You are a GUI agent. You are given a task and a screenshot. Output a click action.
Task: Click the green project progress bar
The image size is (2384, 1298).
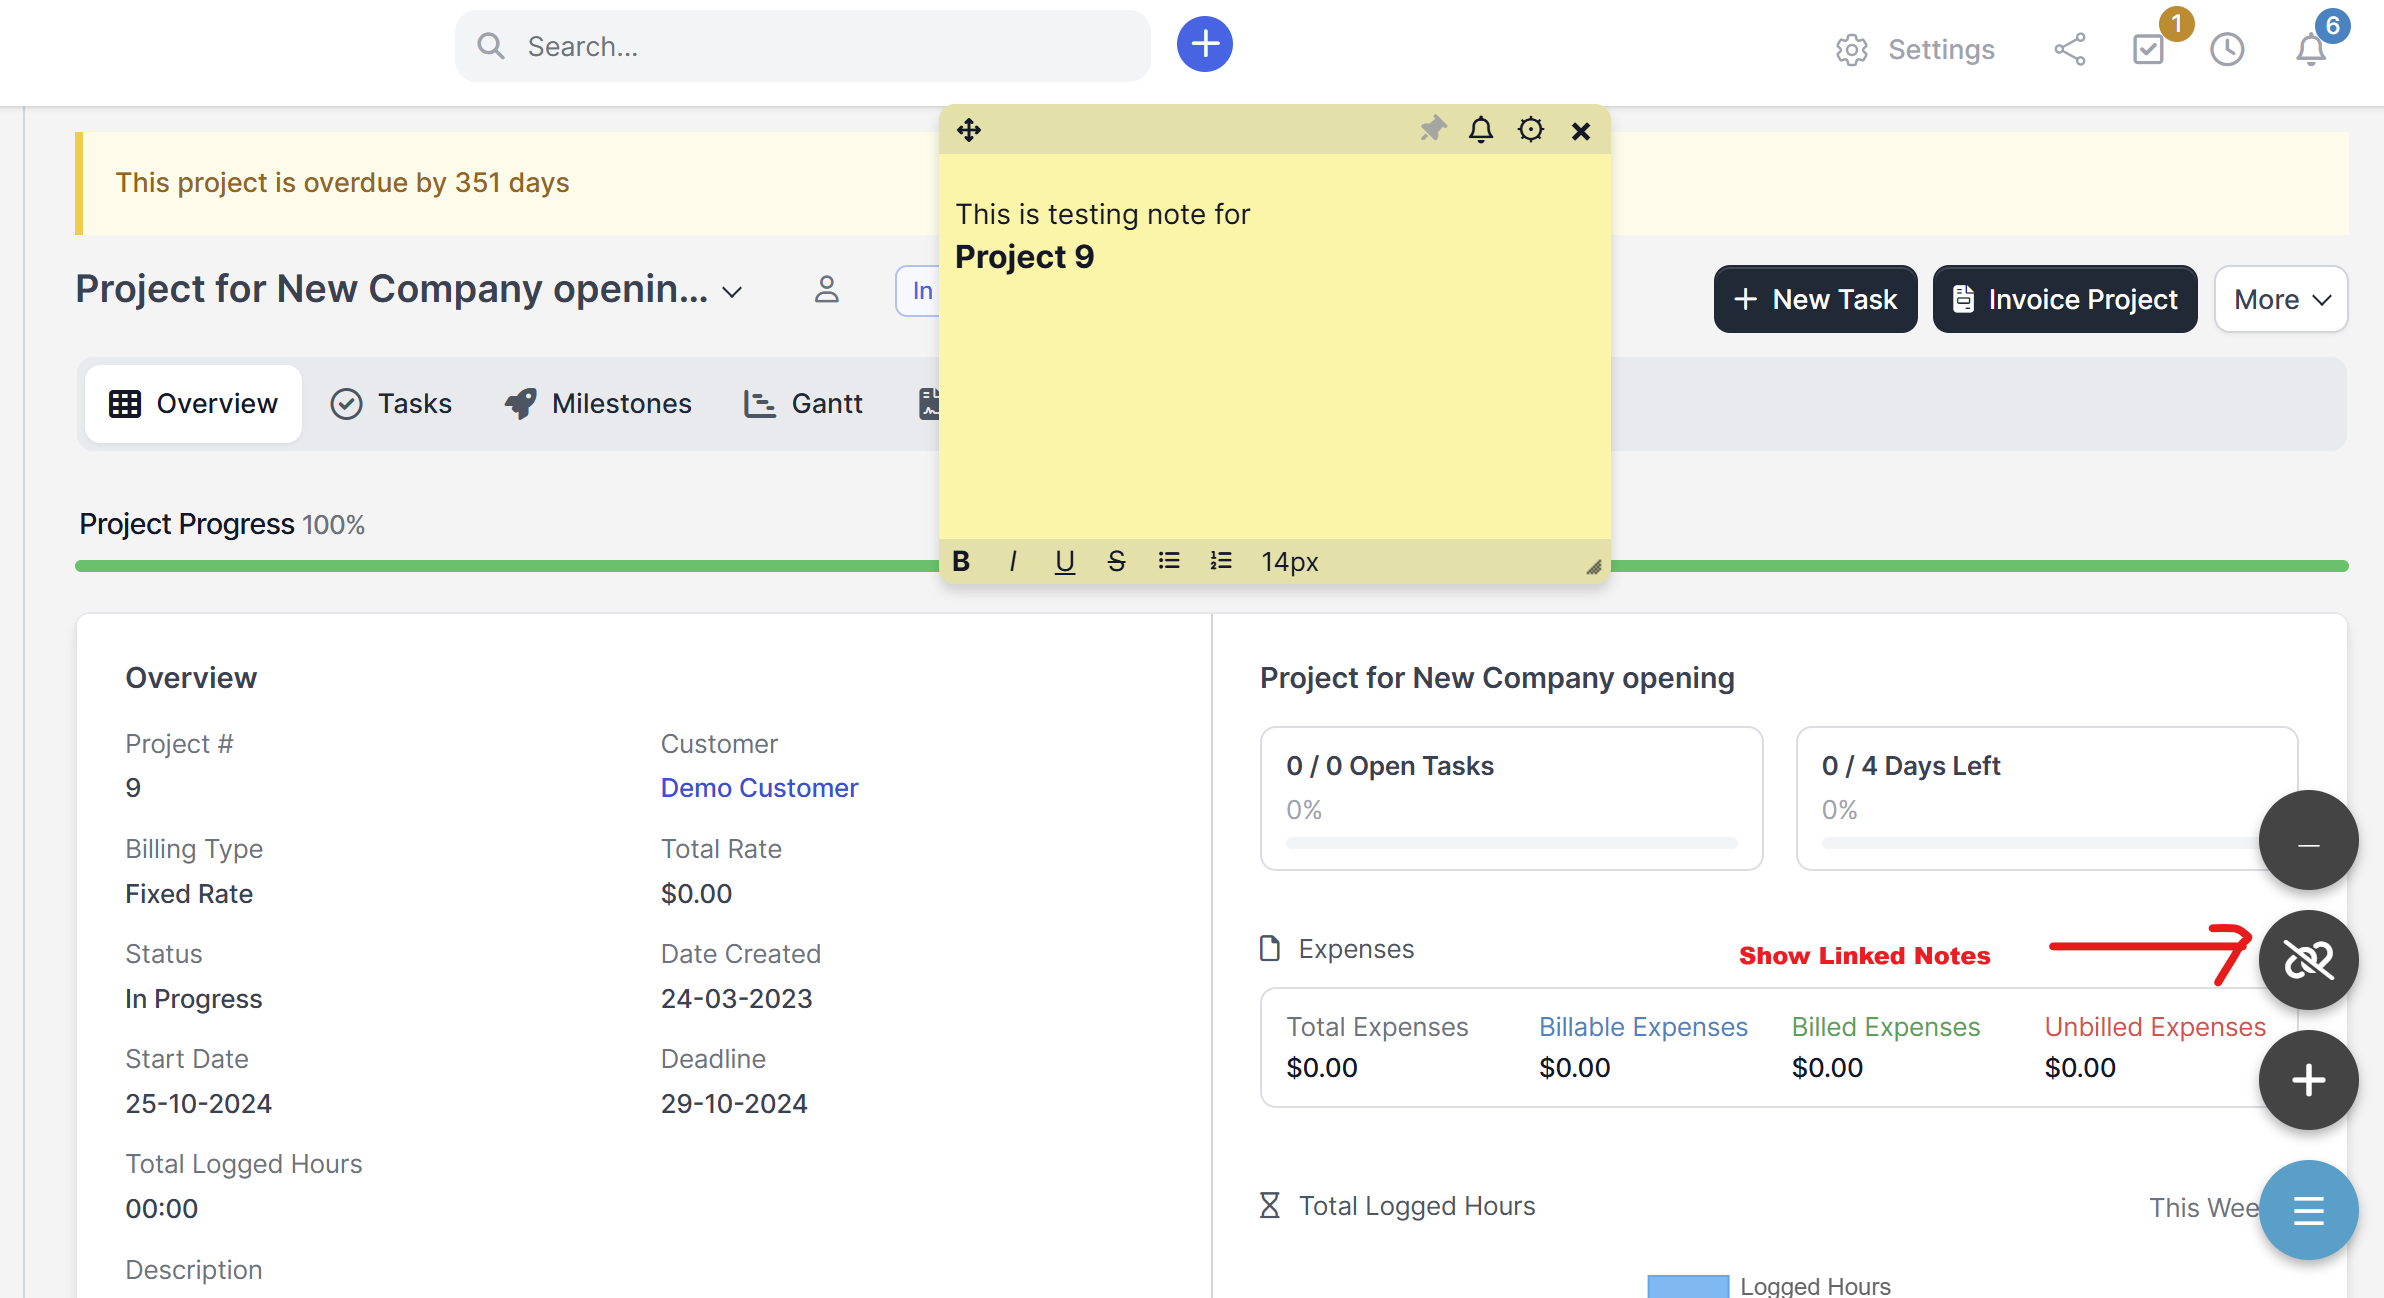500,566
